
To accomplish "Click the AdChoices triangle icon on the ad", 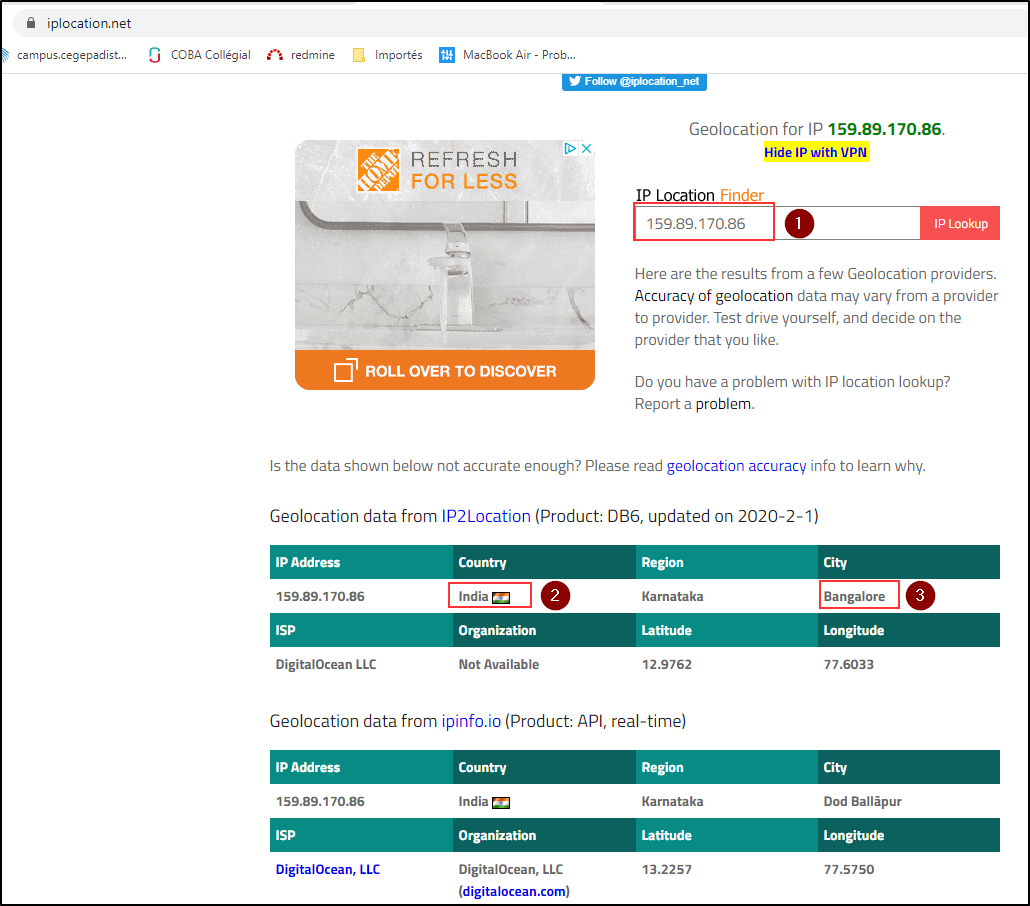I will 569,148.
